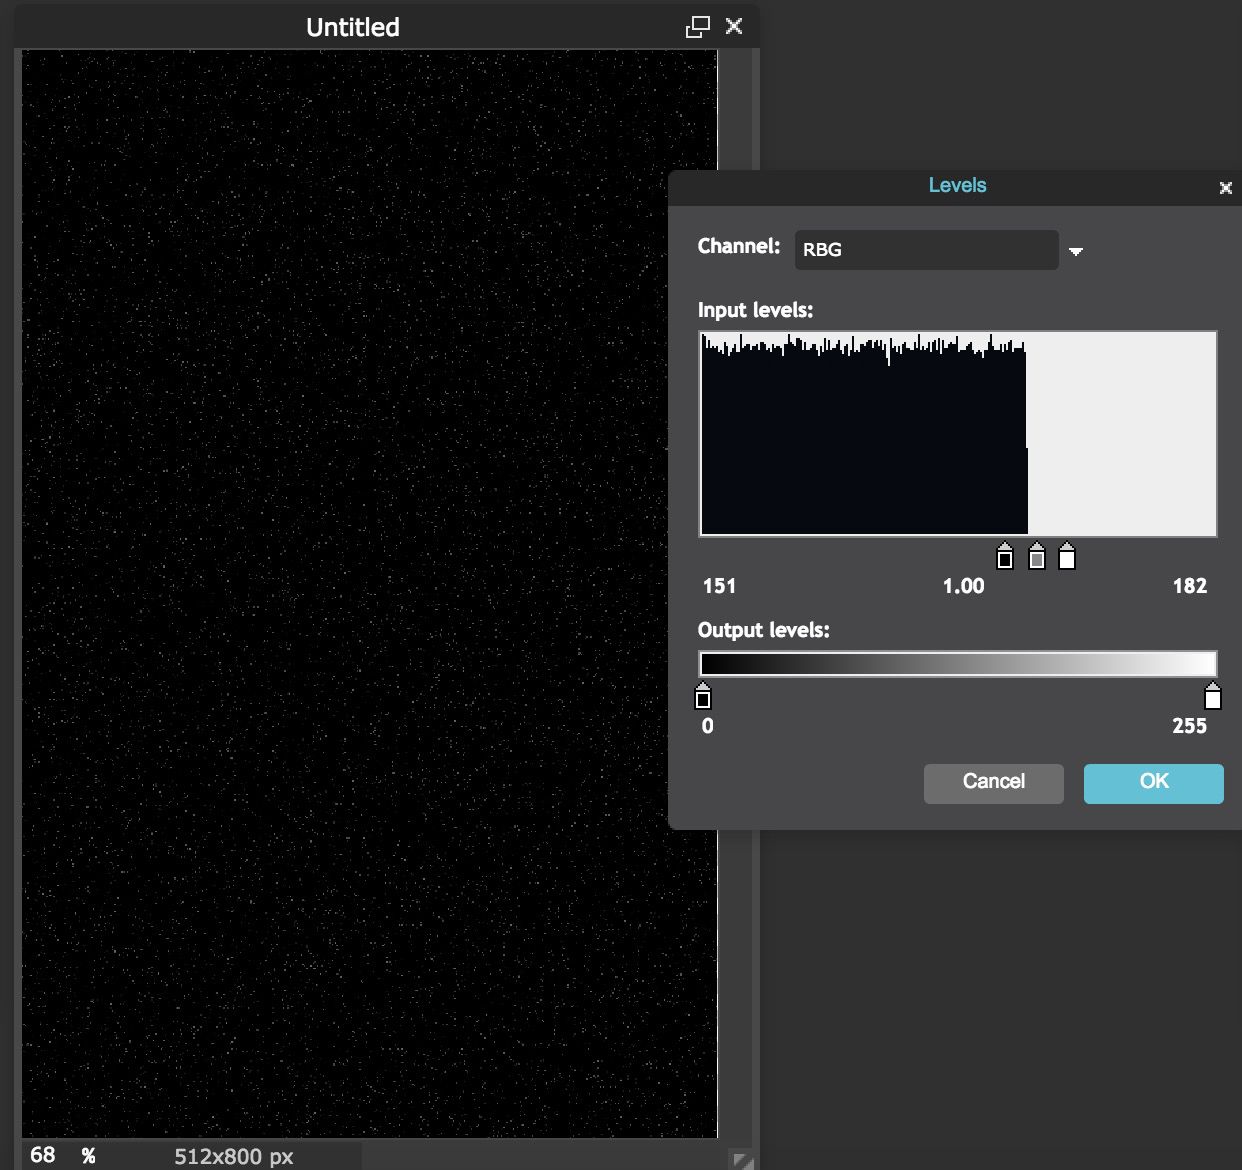Maximize the Untitled document window
The height and width of the screenshot is (1170, 1242).
click(697, 27)
